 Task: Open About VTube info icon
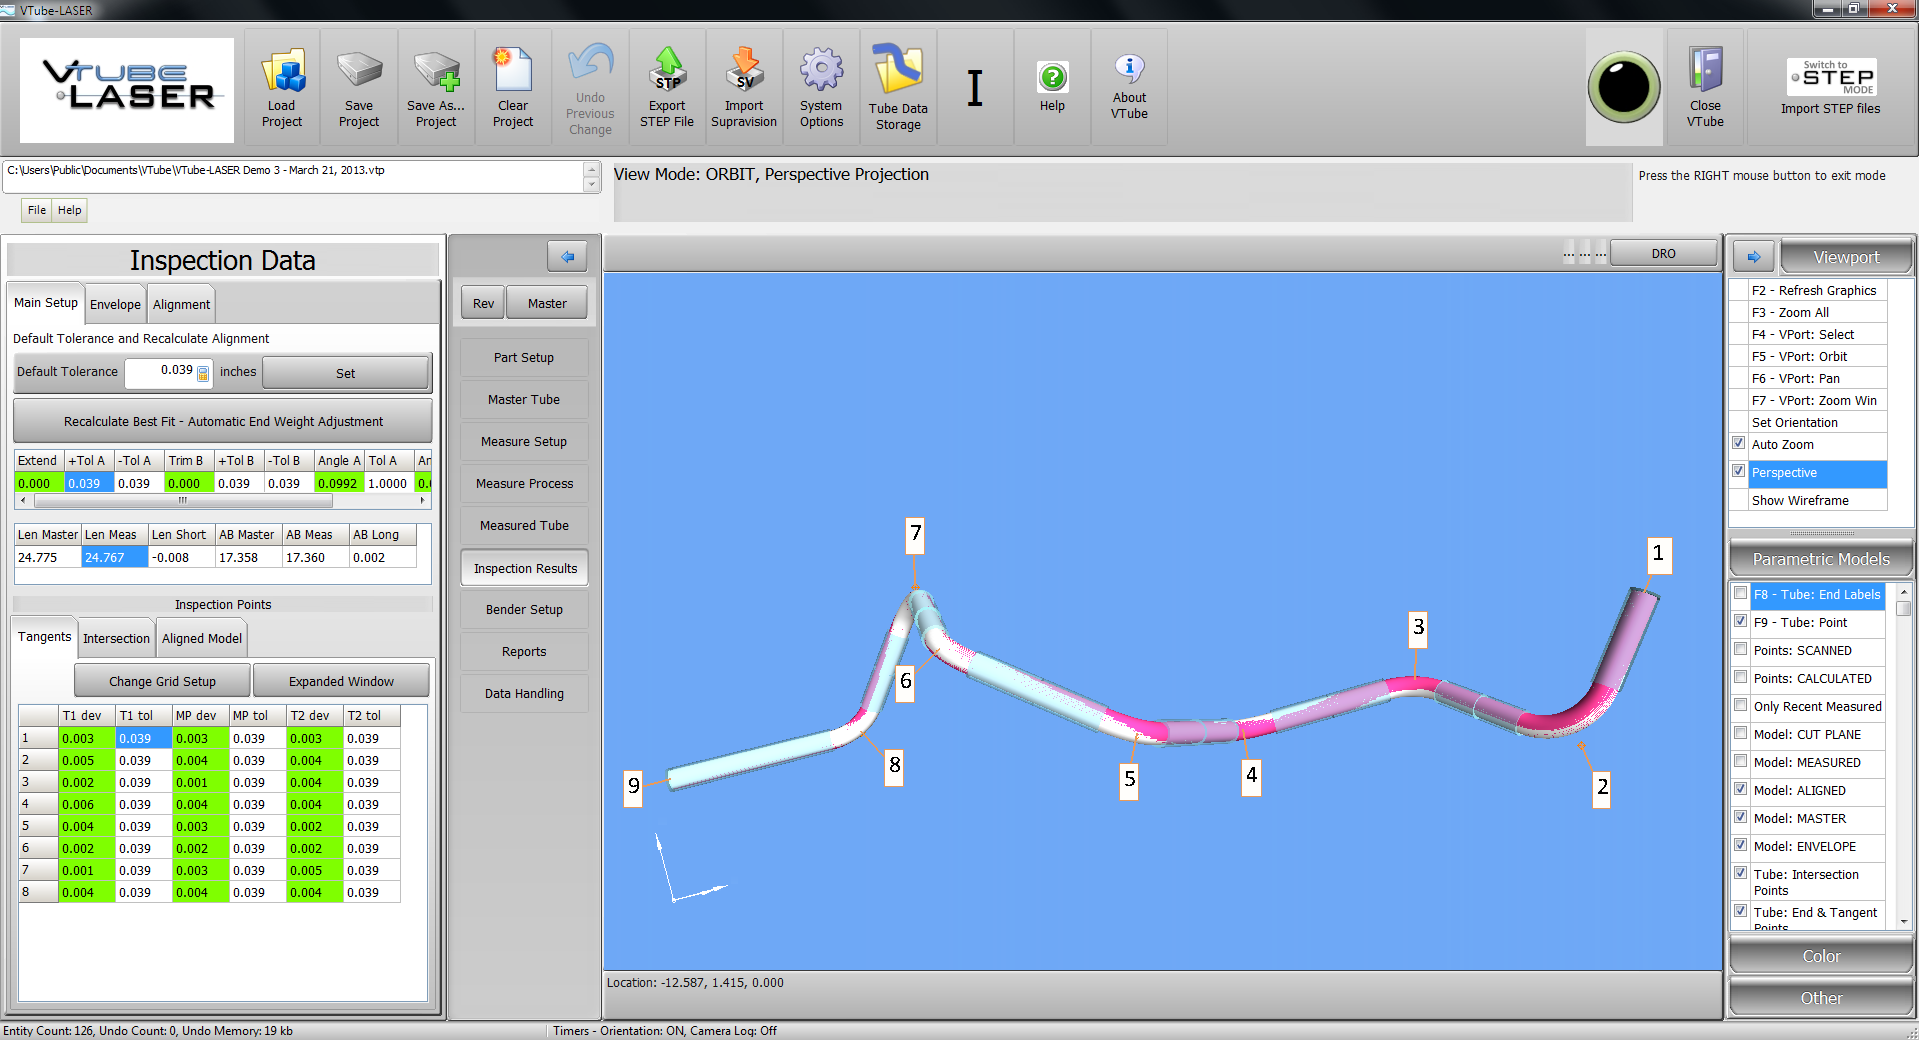pyautogui.click(x=1129, y=69)
